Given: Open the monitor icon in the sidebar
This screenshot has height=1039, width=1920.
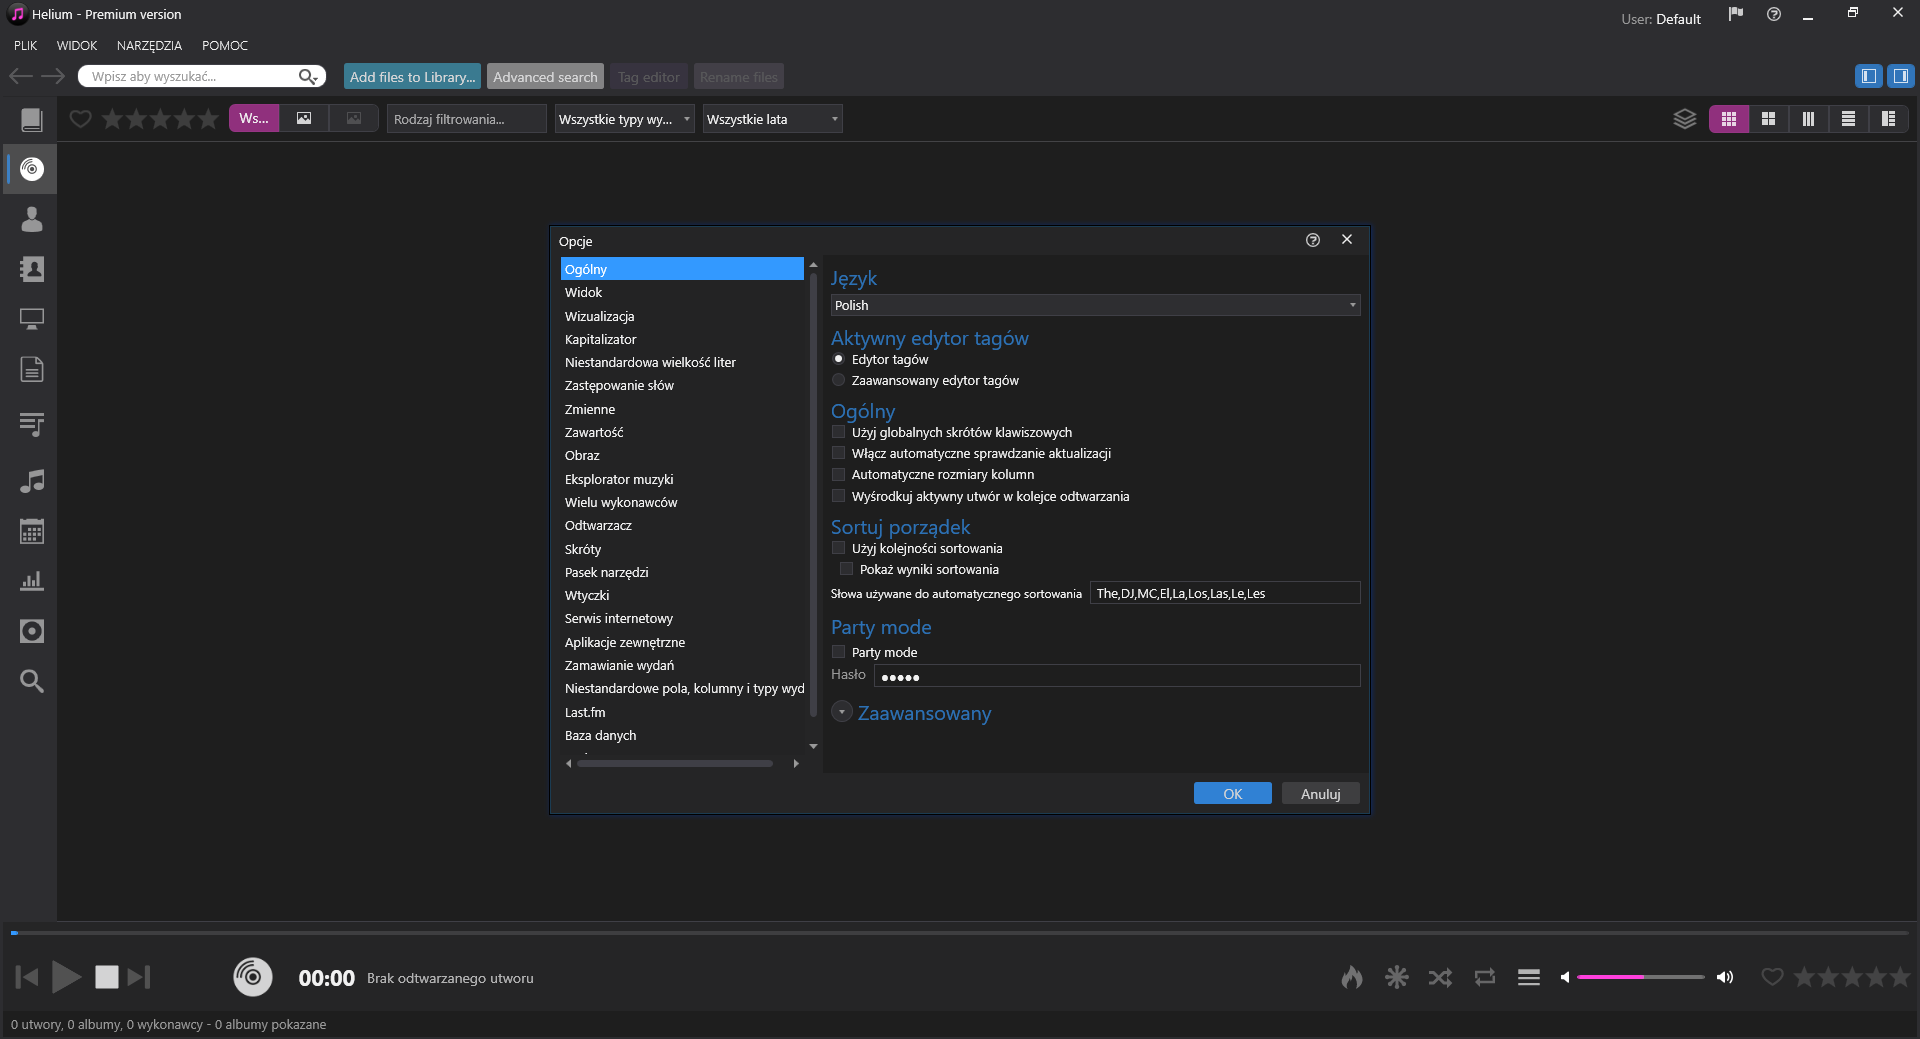Looking at the screenshot, I should click(32, 319).
